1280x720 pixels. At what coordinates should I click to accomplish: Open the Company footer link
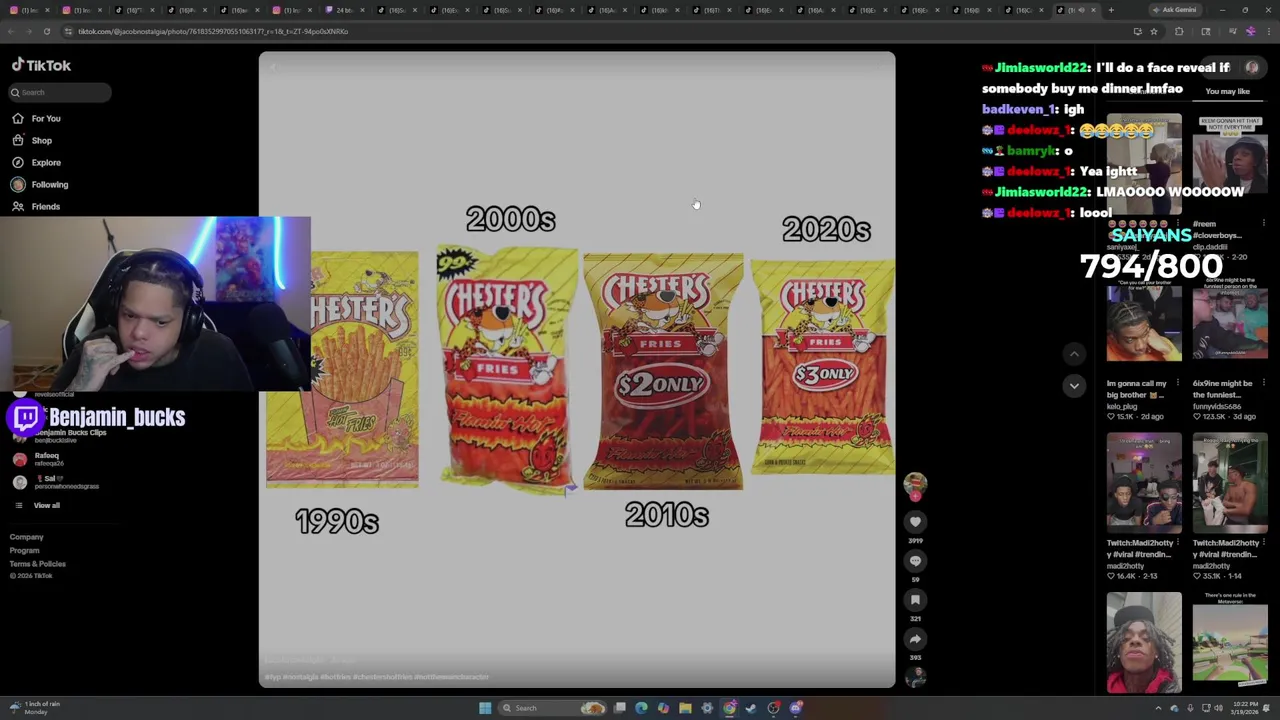(x=27, y=537)
